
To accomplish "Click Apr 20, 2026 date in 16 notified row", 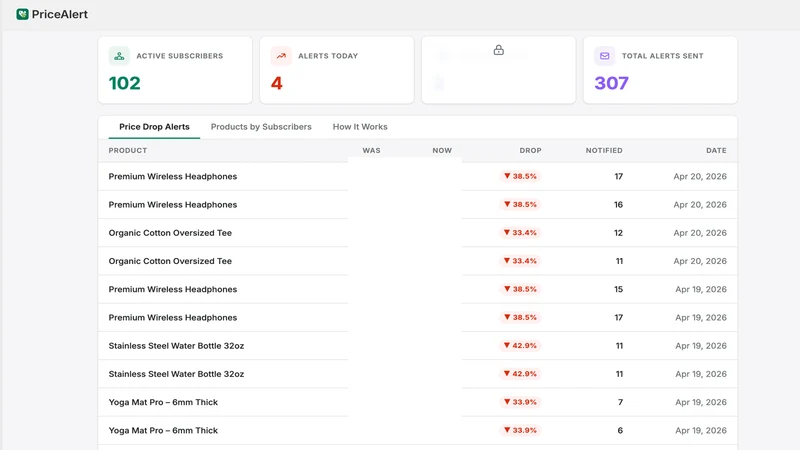I will (x=700, y=205).
